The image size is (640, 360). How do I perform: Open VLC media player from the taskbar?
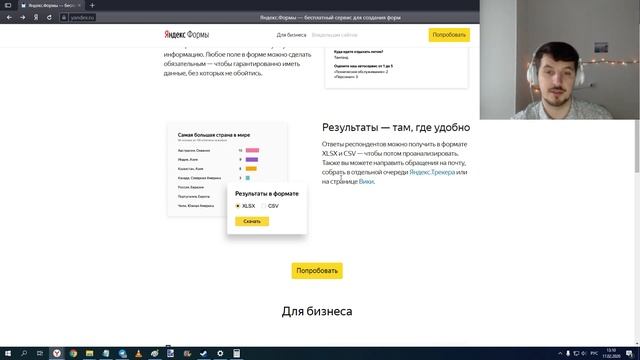[138, 353]
